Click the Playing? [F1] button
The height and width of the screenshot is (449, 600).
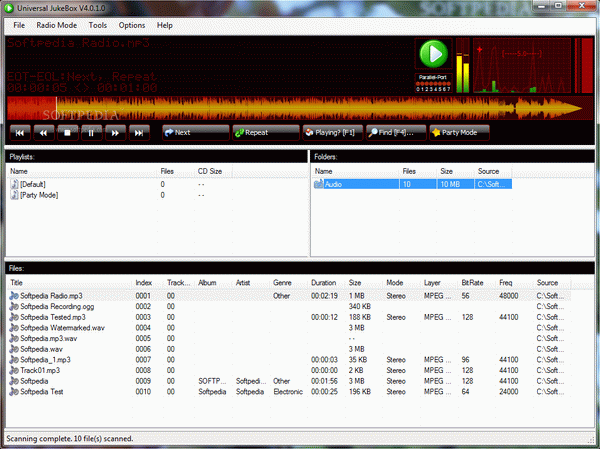333,132
